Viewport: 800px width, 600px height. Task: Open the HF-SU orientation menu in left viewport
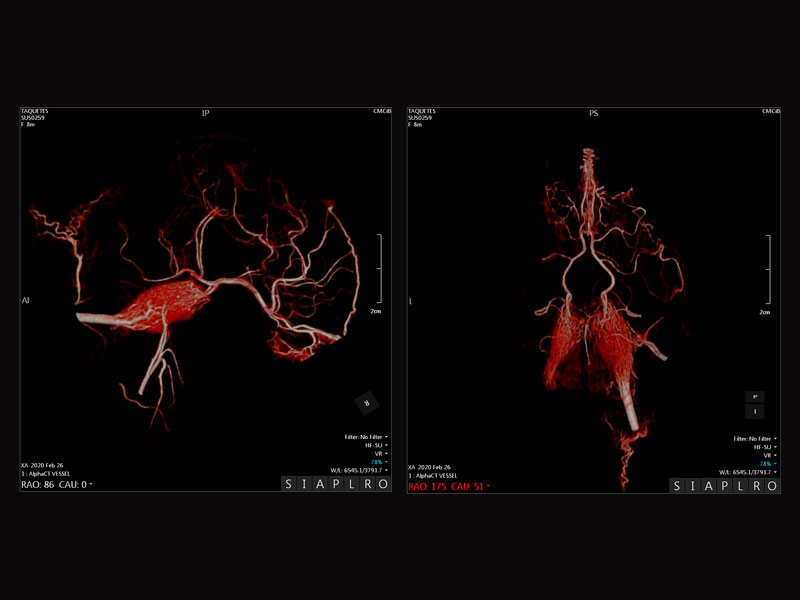click(374, 446)
